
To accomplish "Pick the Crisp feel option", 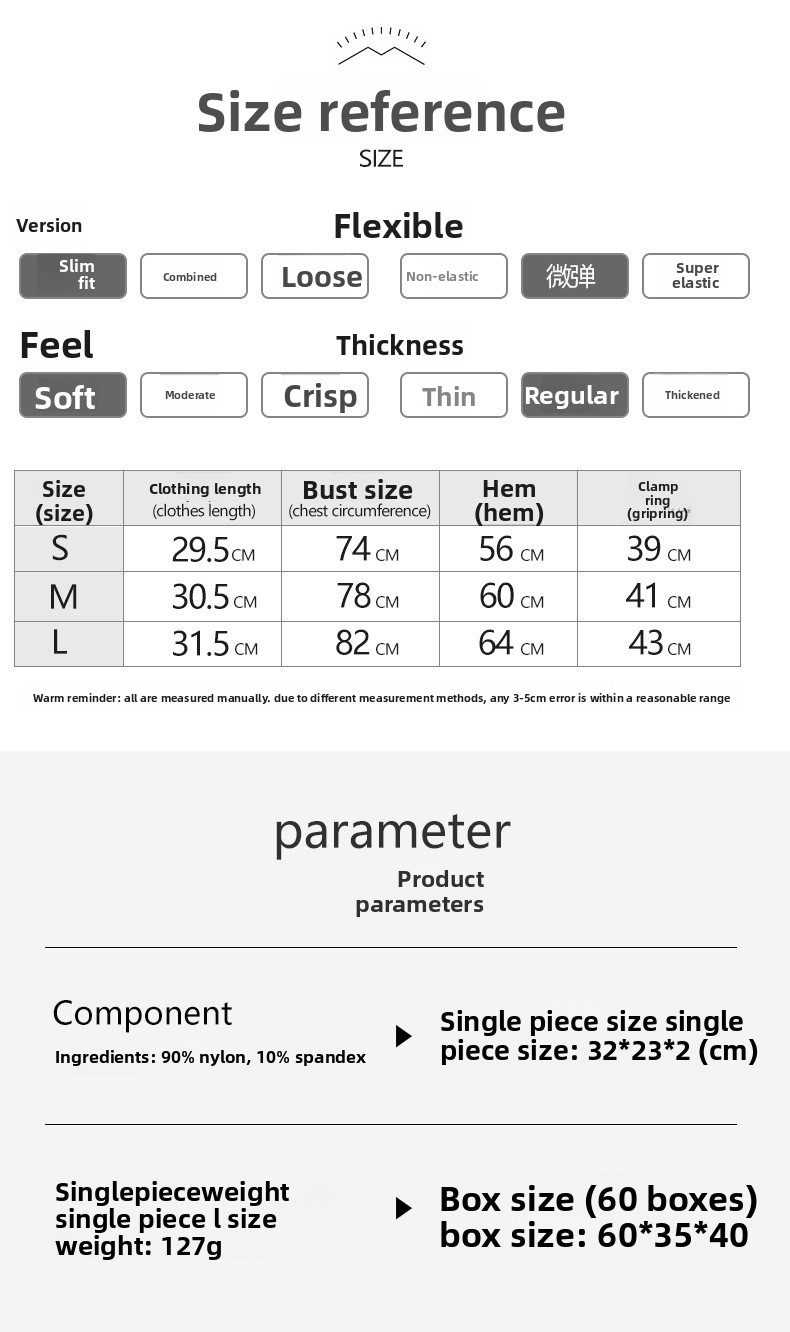I will pyautogui.click(x=315, y=395).
